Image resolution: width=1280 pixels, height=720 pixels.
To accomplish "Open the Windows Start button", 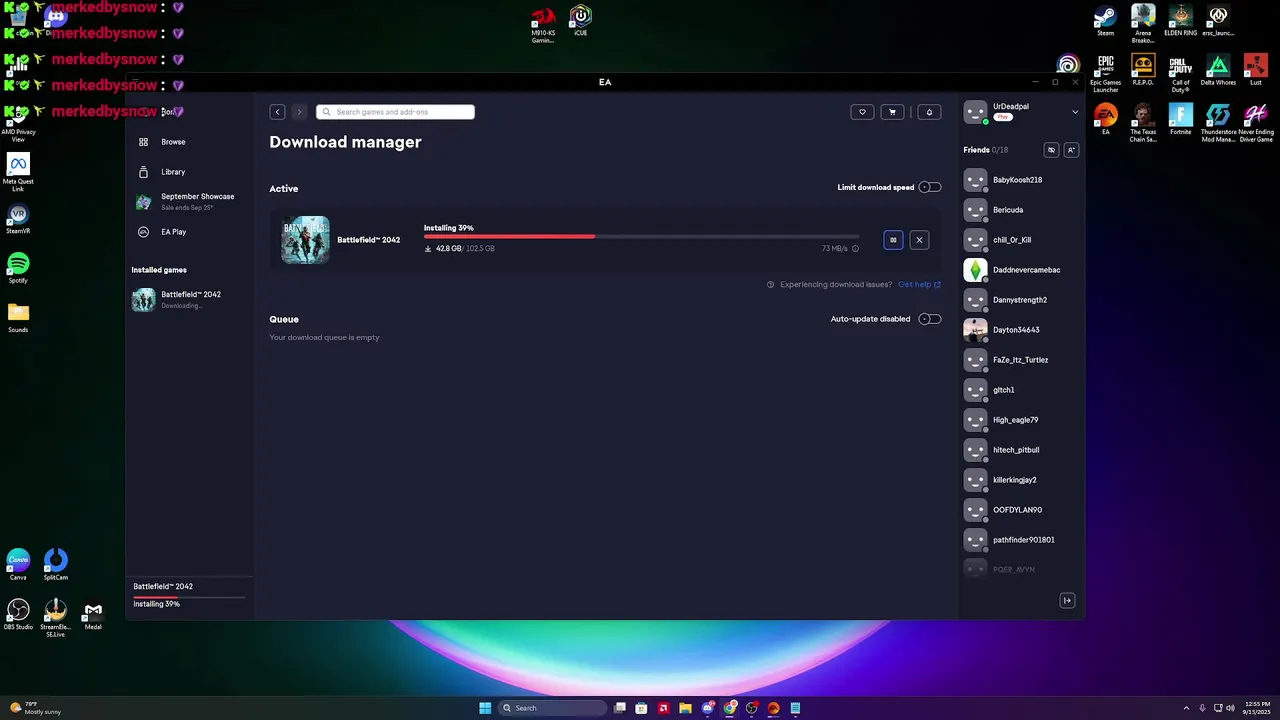I will [485, 708].
